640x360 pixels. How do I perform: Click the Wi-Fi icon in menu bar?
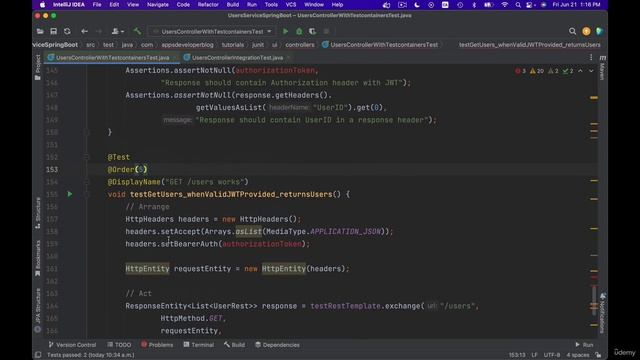505,5
